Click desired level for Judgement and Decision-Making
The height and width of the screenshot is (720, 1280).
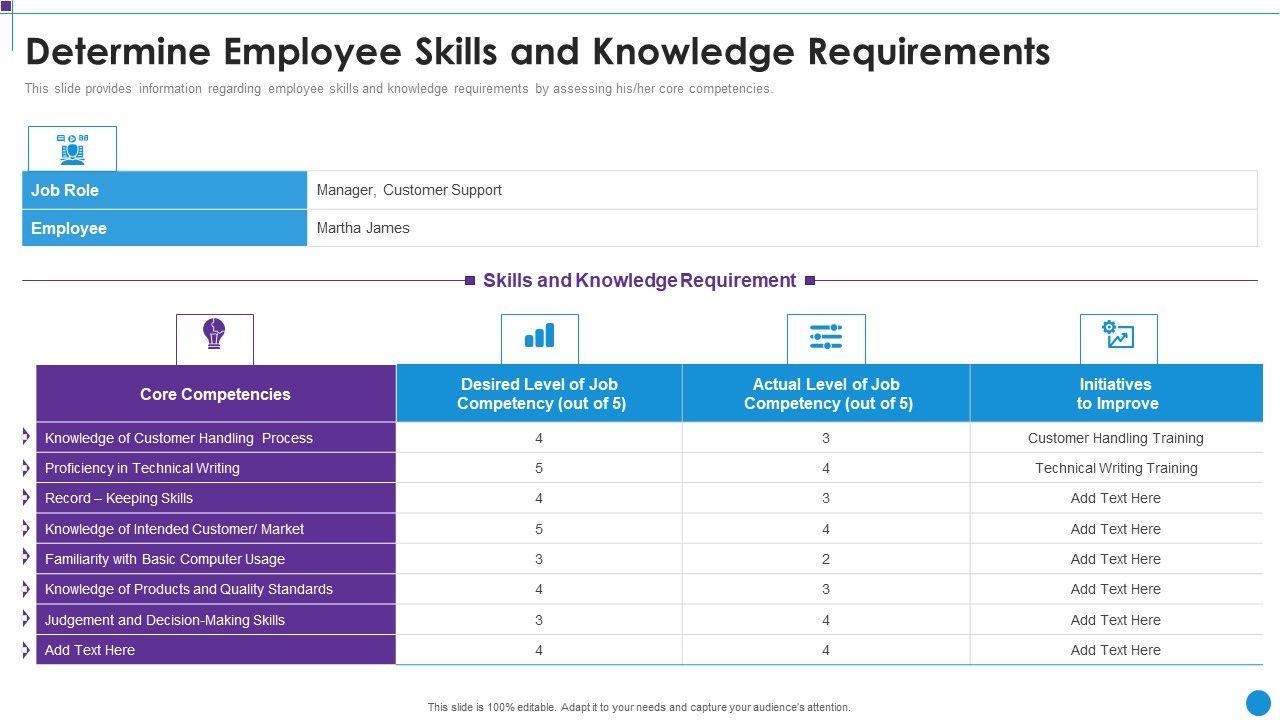tap(539, 620)
